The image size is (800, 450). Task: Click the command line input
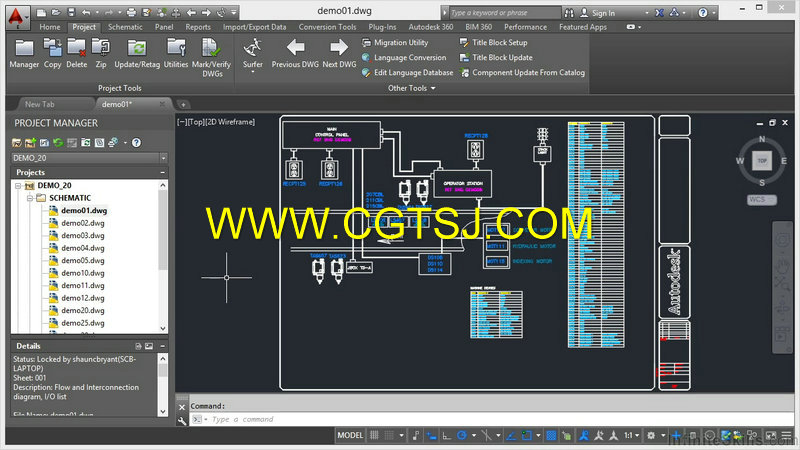point(490,419)
